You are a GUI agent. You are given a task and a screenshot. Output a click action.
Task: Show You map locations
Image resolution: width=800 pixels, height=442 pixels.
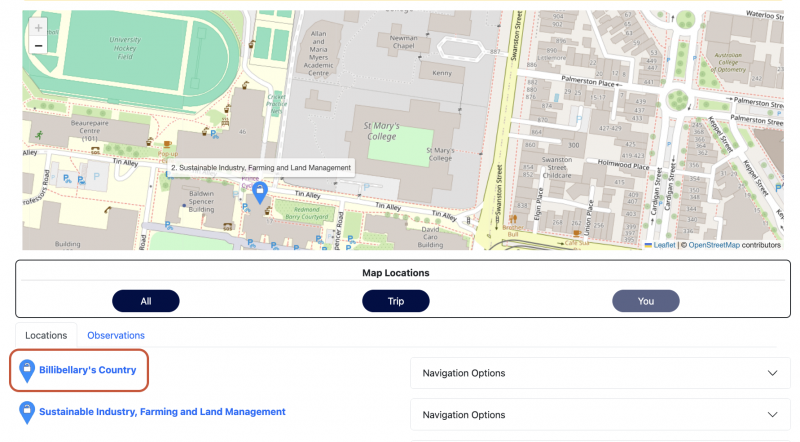click(645, 301)
